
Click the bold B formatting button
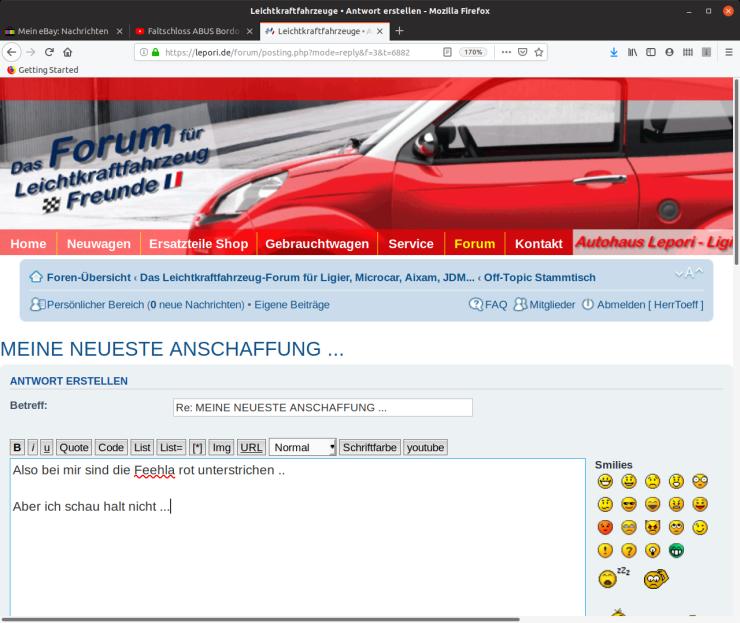tap(17, 448)
